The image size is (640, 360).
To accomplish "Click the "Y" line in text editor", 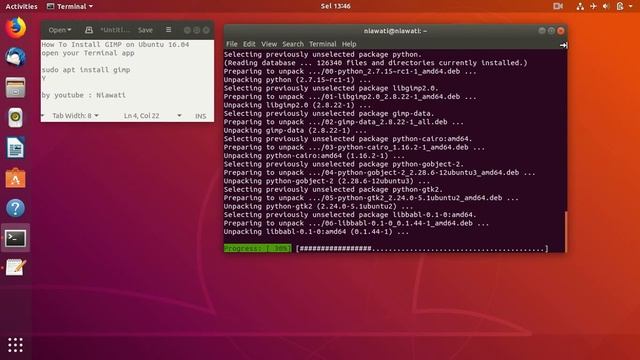I will [x=44, y=78].
